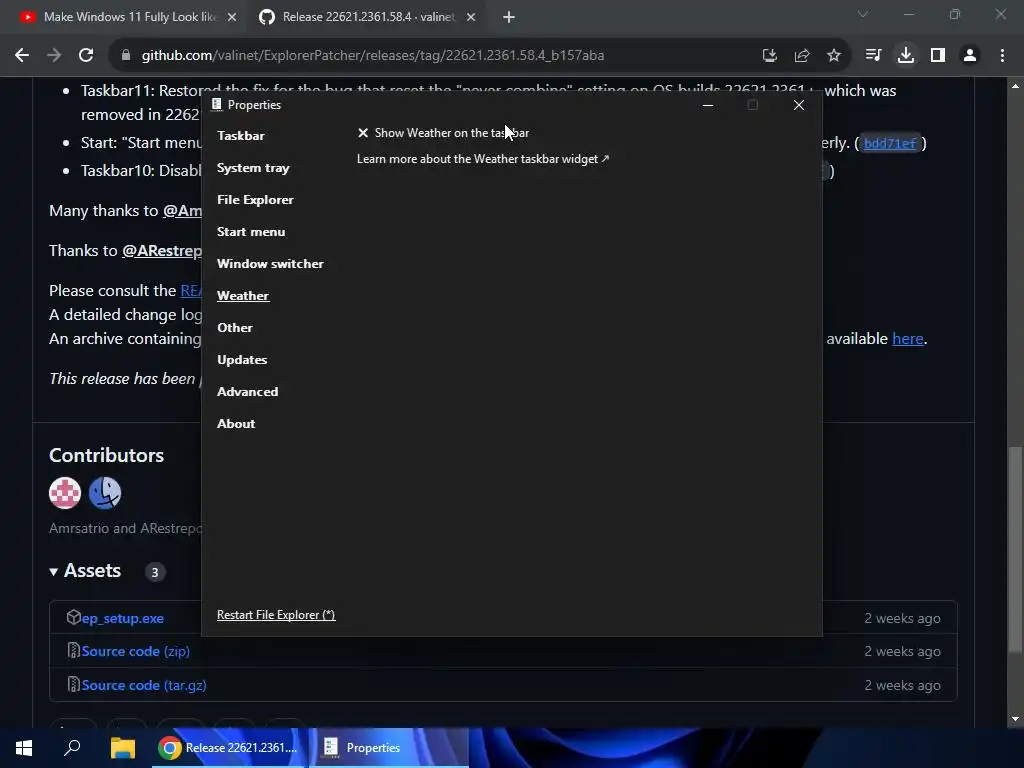Screen dimensions: 1024x768
Task: Select Taskbar section in Properties
Action: click(240, 136)
